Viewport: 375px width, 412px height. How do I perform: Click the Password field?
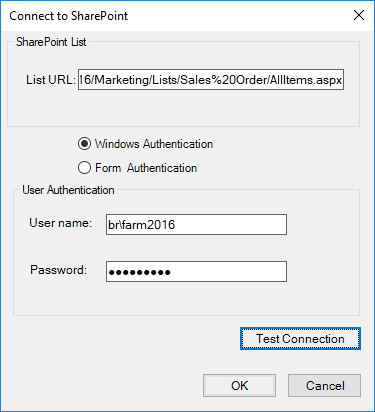tap(196, 271)
